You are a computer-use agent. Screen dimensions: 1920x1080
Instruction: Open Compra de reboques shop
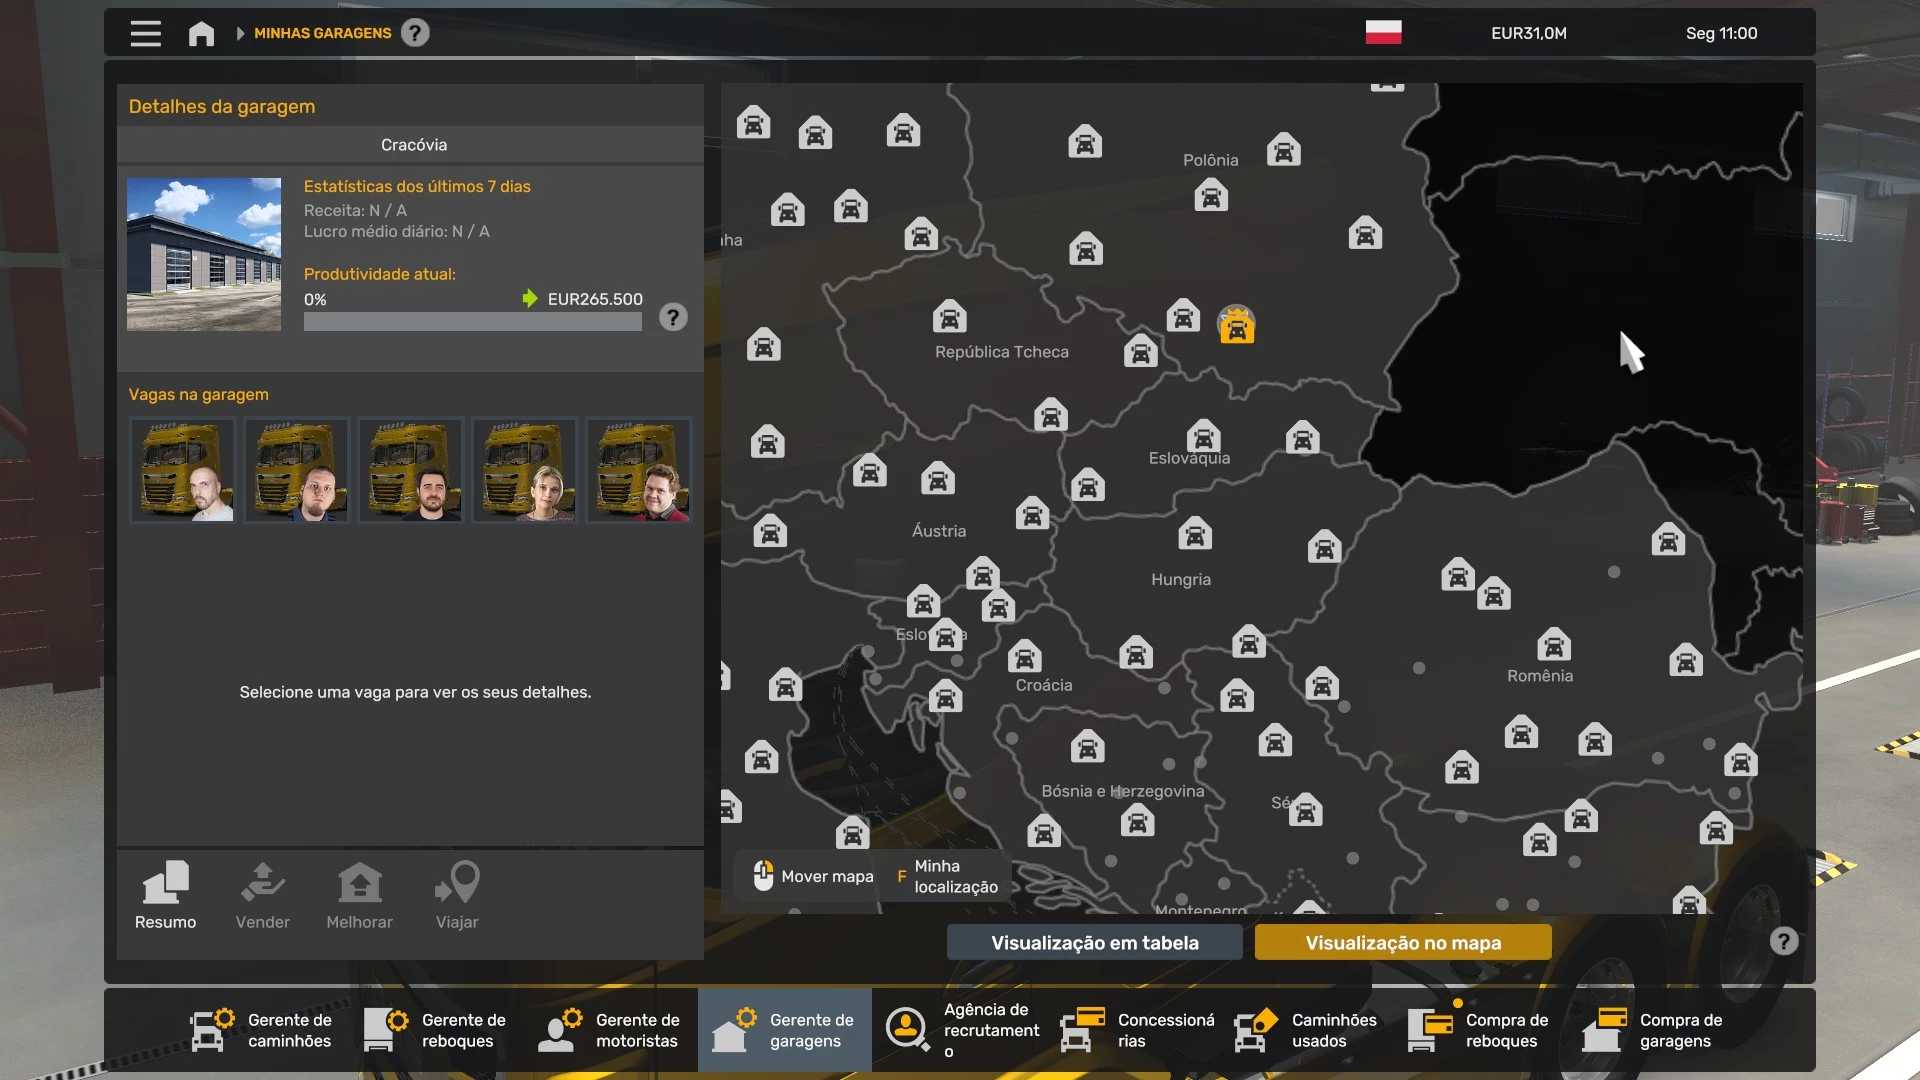(1478, 1030)
